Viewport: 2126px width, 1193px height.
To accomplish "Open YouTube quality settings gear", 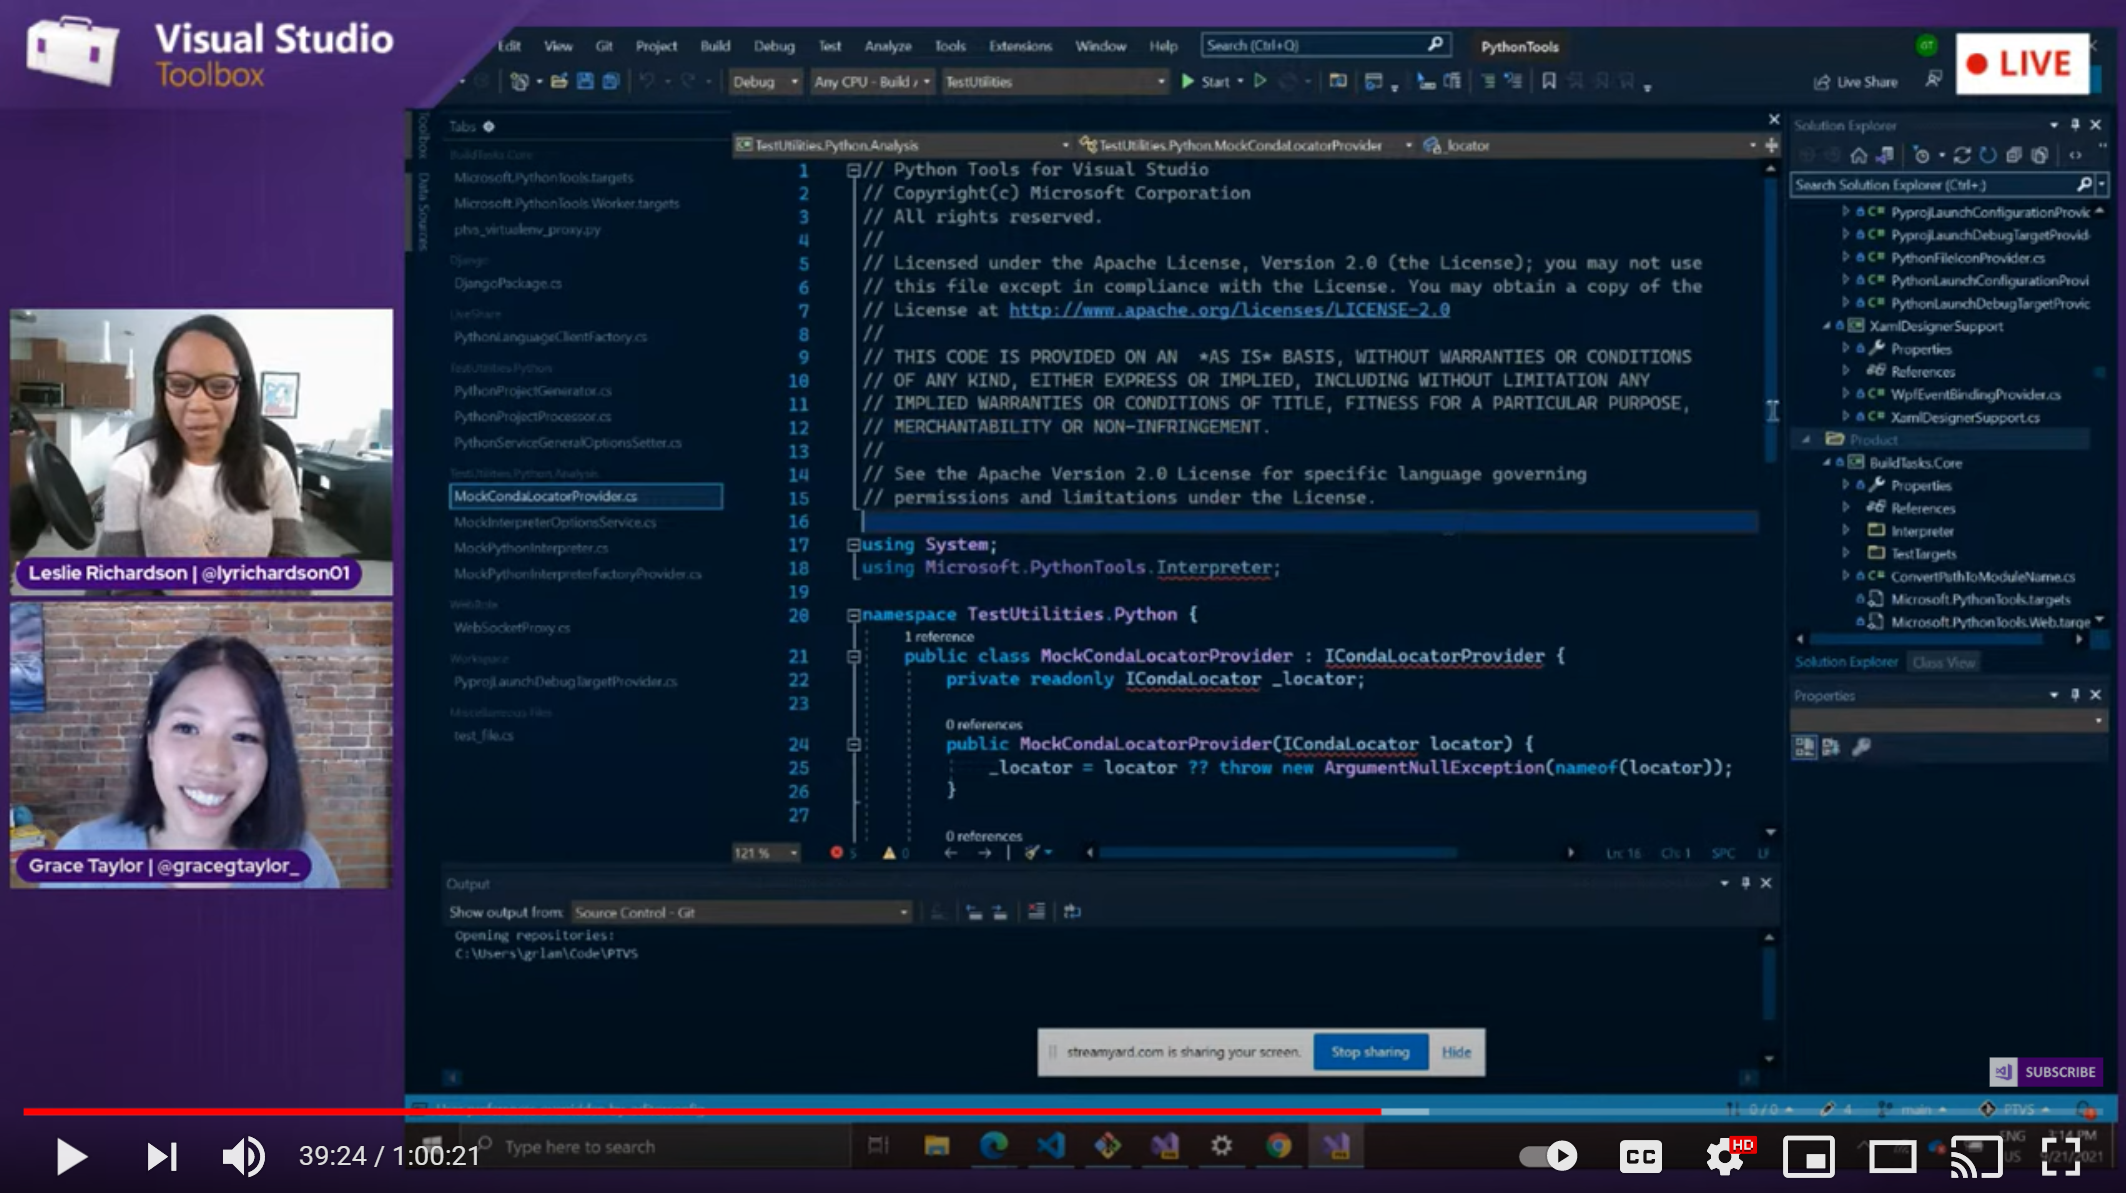I will [1726, 1157].
